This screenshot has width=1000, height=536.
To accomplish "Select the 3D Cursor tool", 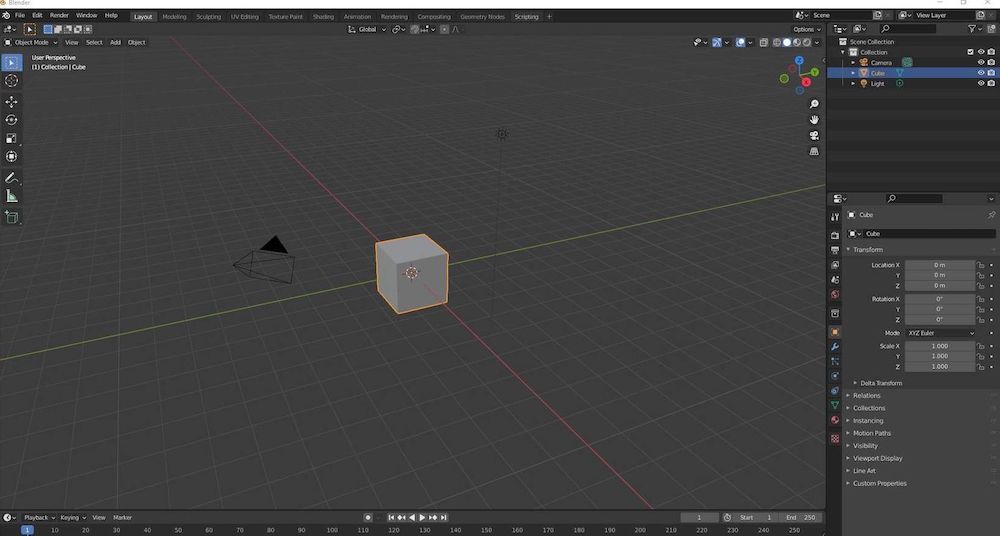I will (12, 80).
